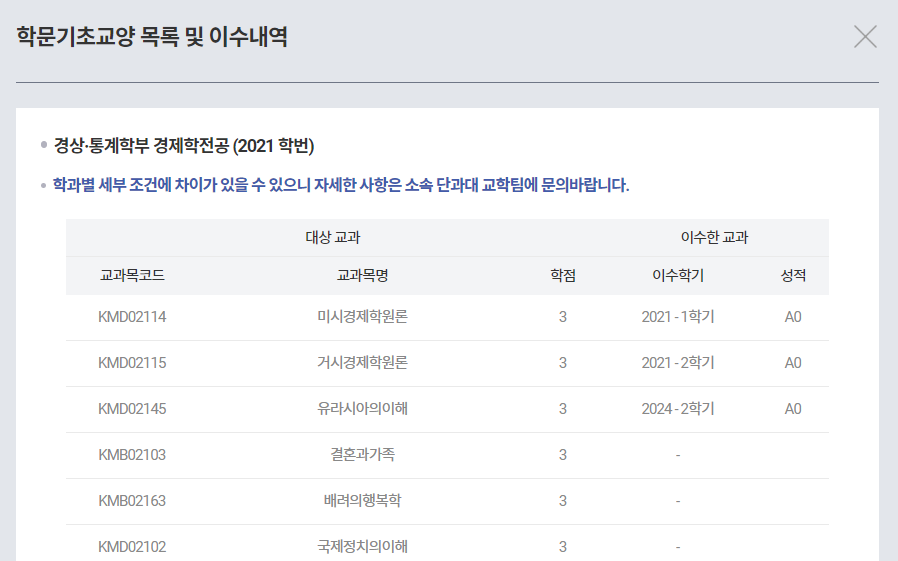The height and width of the screenshot is (561, 898).
Task: Click the 2024 - 2학기 semester cell
Action: pyautogui.click(x=677, y=409)
